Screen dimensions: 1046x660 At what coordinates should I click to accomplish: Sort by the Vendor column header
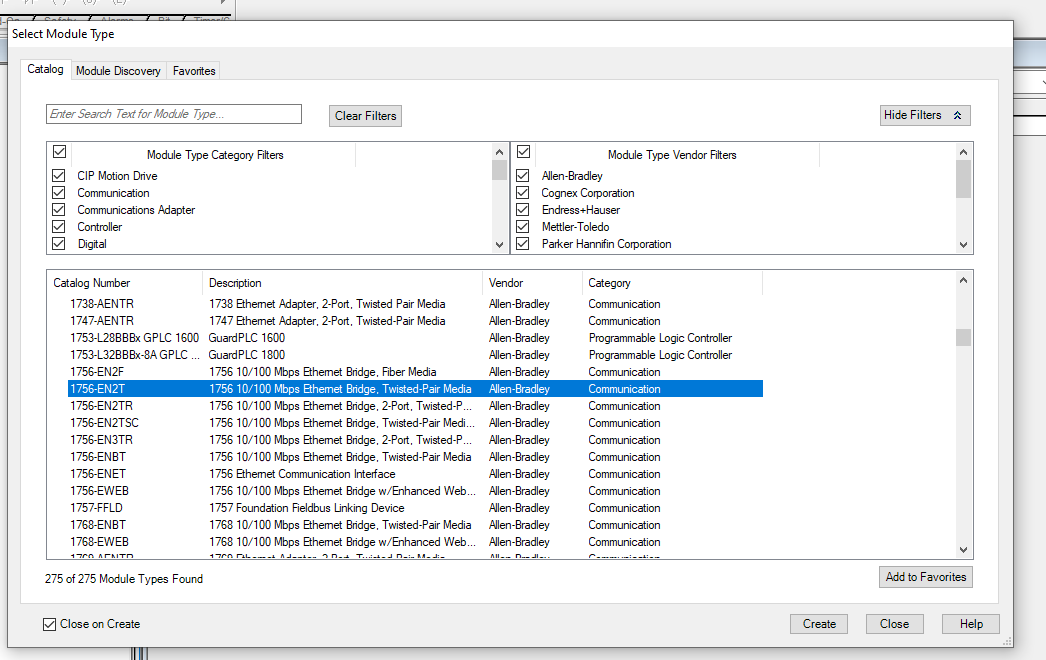click(532, 283)
